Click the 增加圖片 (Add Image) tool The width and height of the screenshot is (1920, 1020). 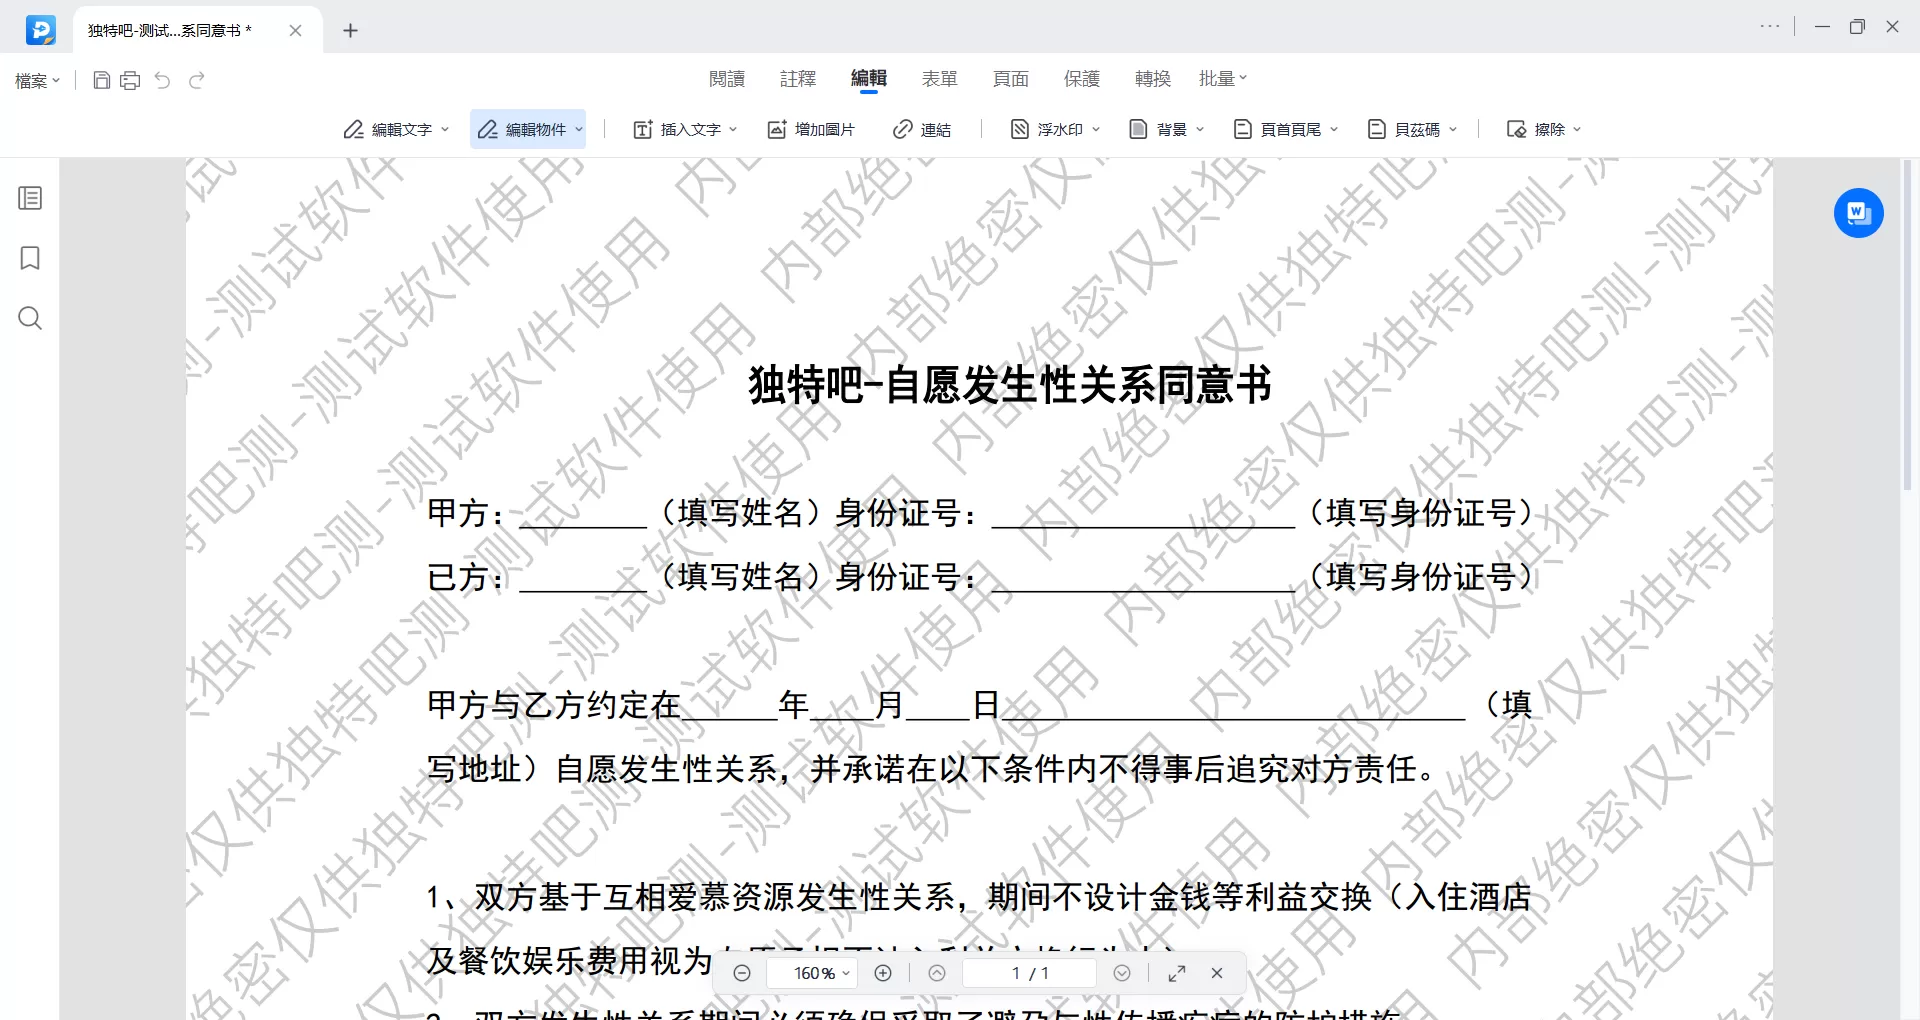[x=811, y=129]
